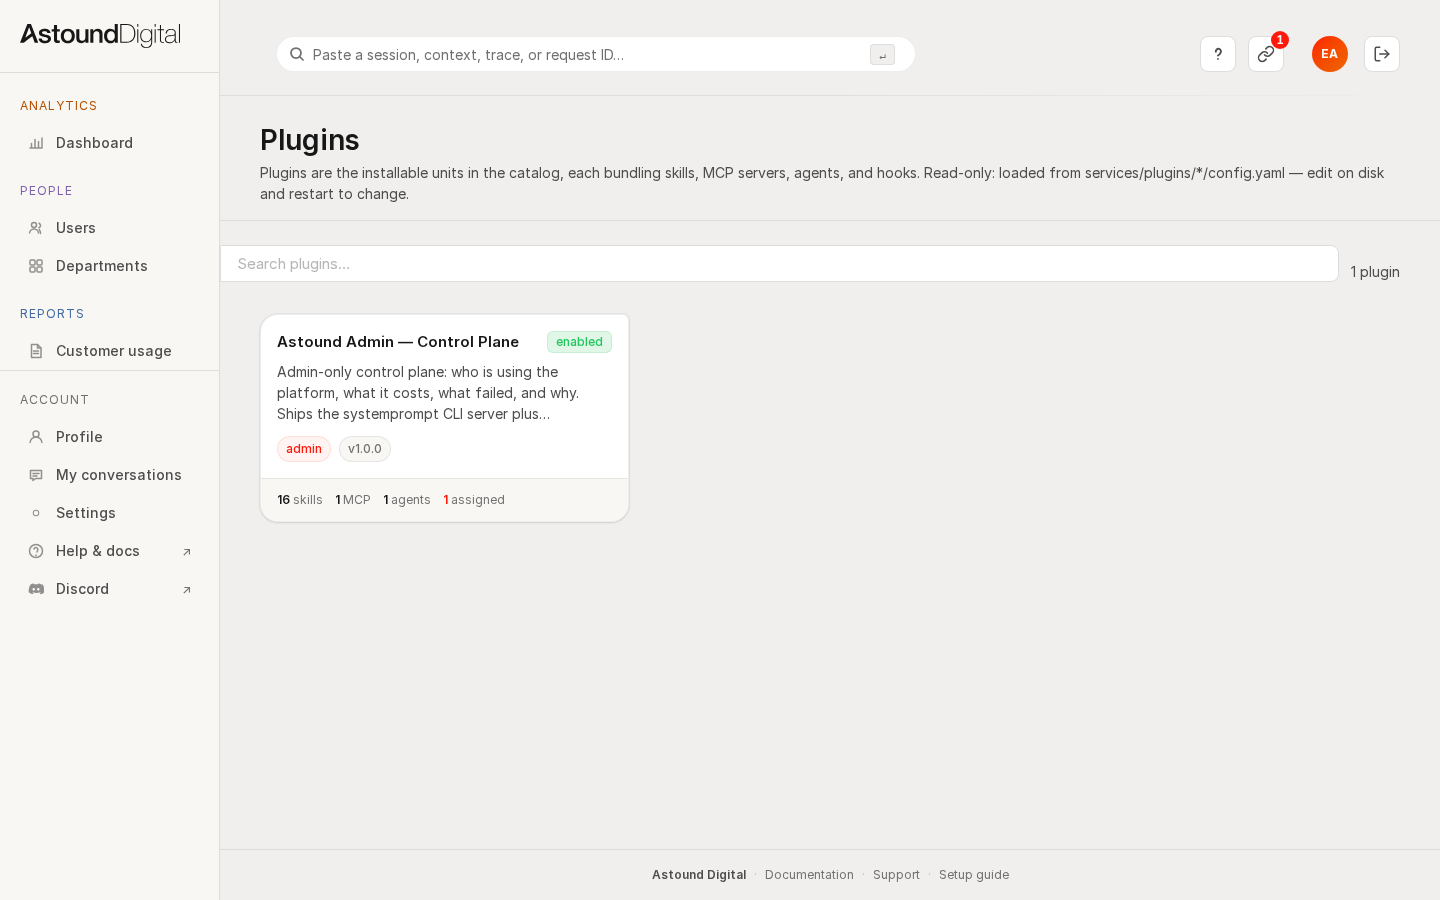Click external link arrow beside Help & docs
The image size is (1440, 900).
coord(186,552)
